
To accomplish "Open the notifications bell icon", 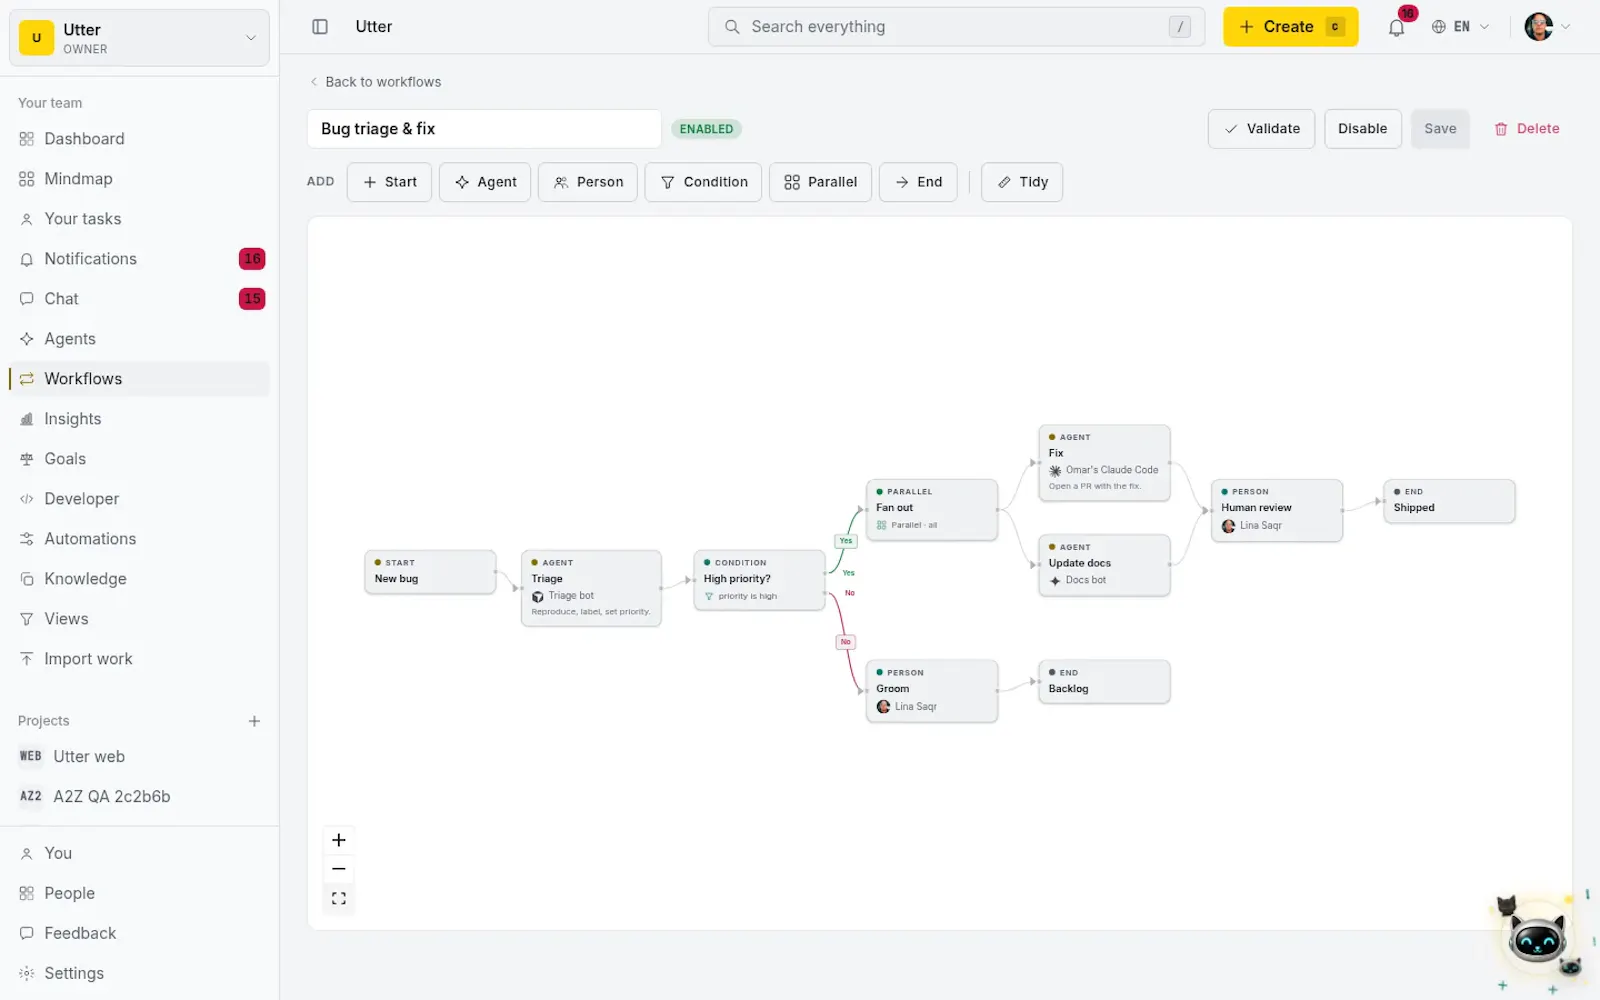I will [x=1397, y=27].
